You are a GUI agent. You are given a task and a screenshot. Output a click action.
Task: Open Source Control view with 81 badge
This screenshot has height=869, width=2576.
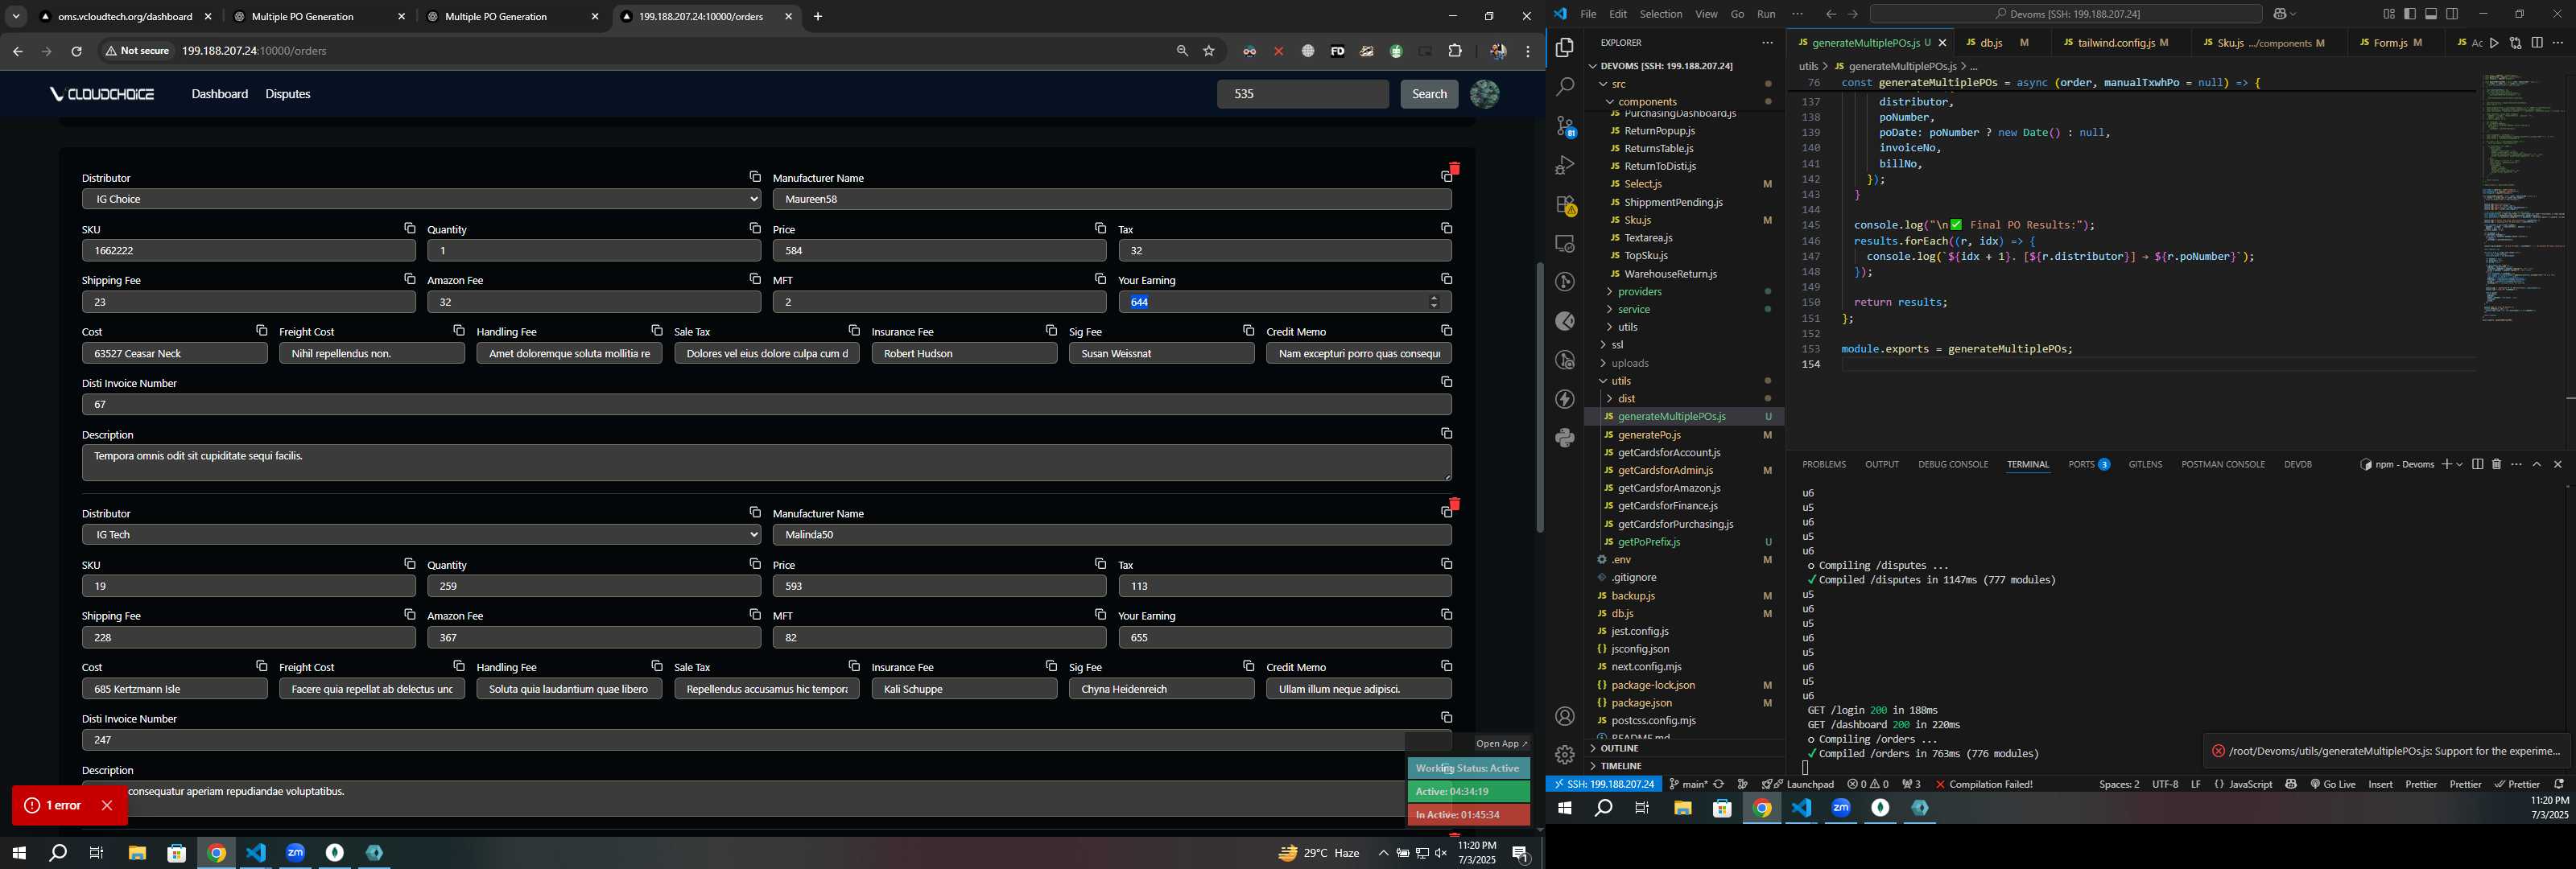1565,126
